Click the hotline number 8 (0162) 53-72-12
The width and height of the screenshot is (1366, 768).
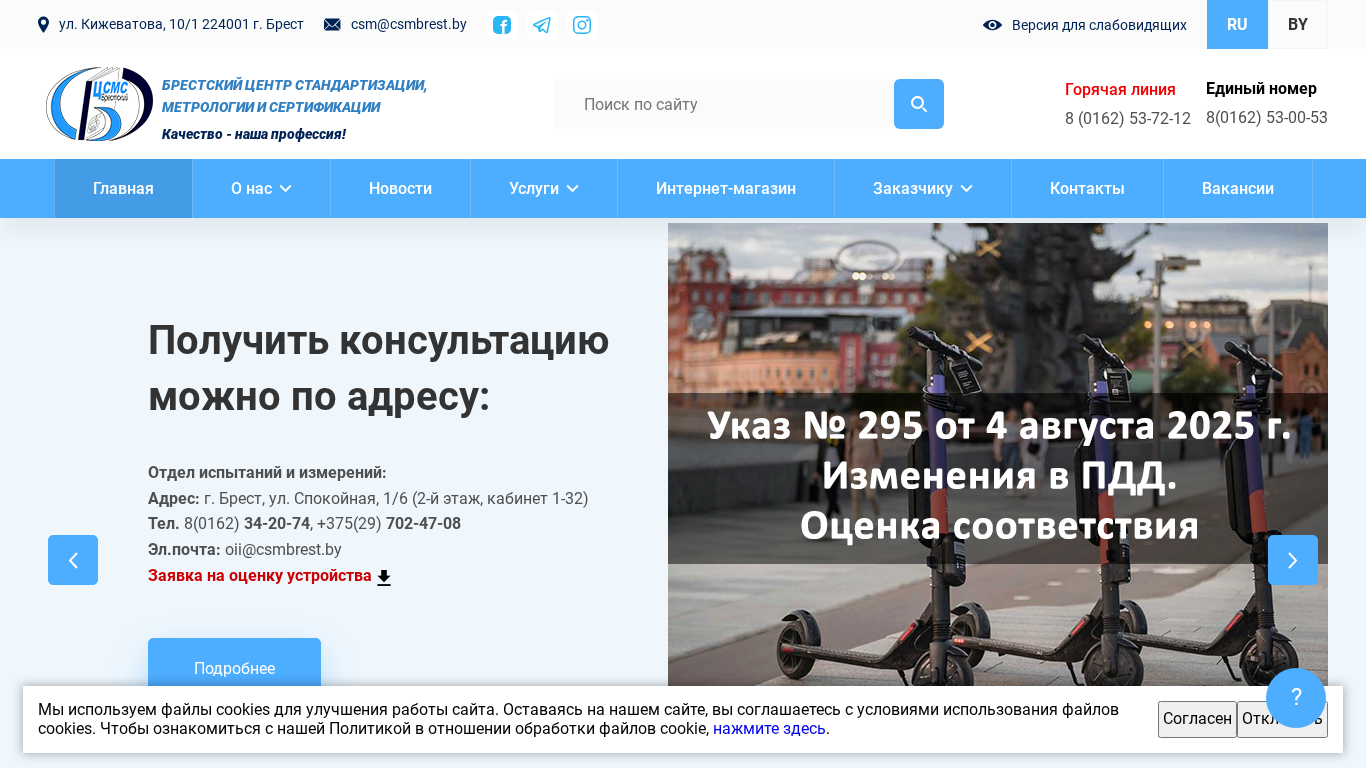pyautogui.click(x=1128, y=118)
